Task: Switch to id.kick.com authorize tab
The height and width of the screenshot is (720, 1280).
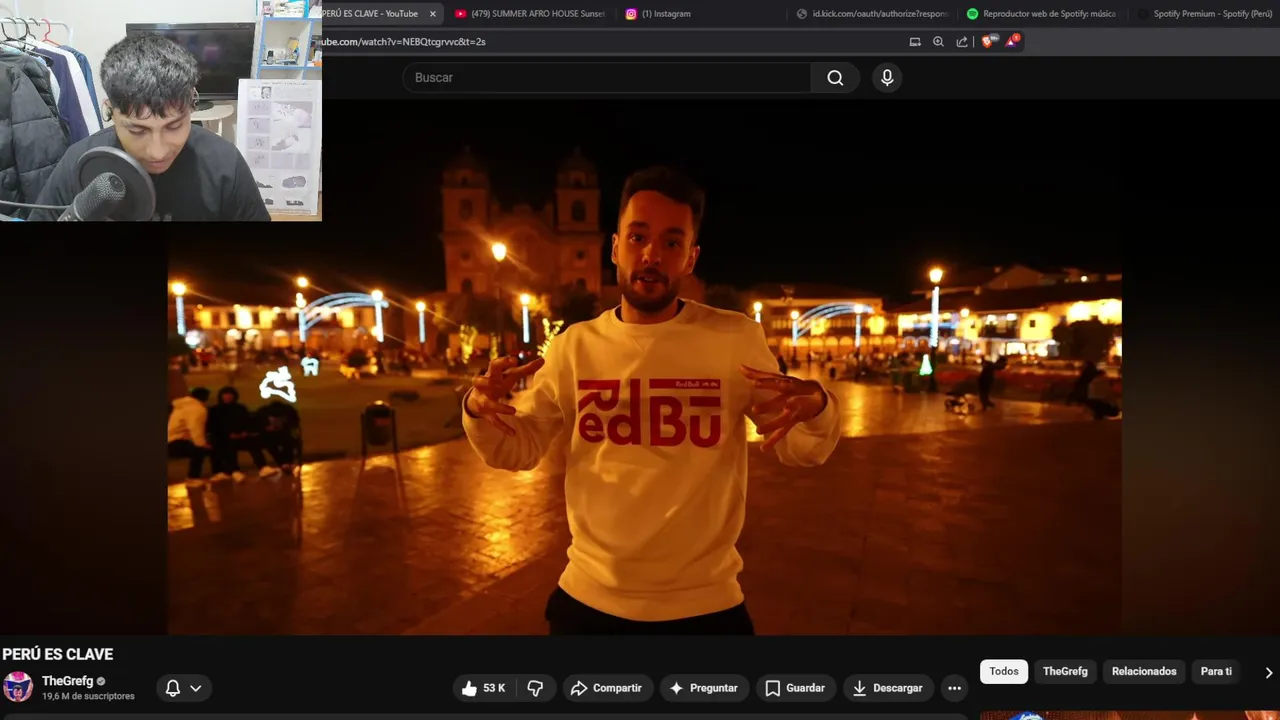Action: coord(871,14)
